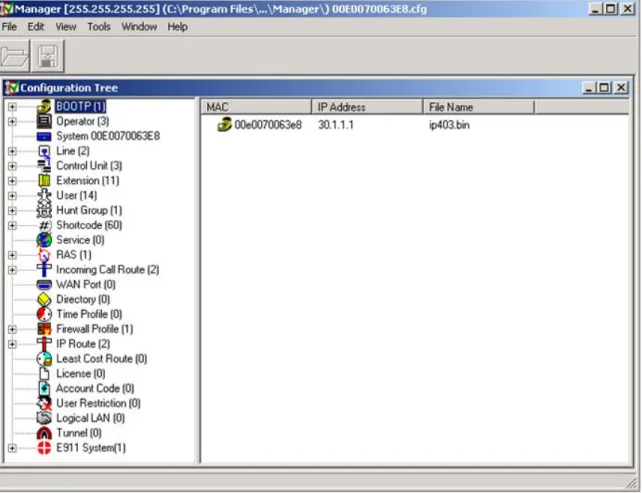Click the Control Unit icon
This screenshot has width=642, height=493.
tap(44, 166)
